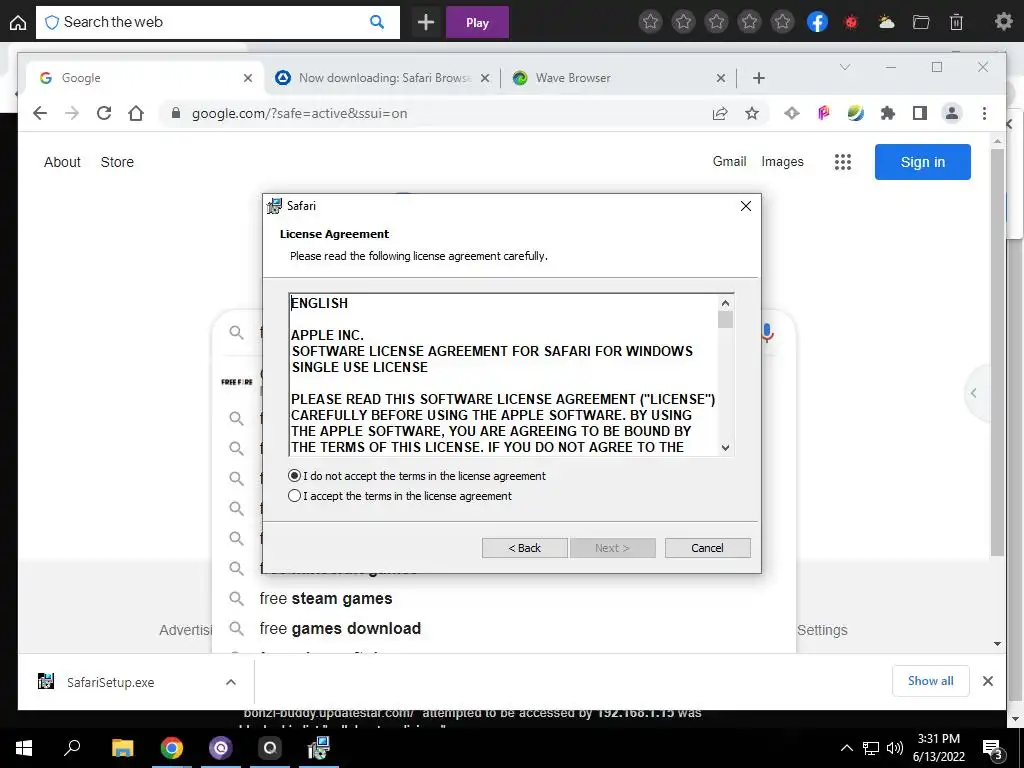Click the volume icon in the system tray

[895, 748]
